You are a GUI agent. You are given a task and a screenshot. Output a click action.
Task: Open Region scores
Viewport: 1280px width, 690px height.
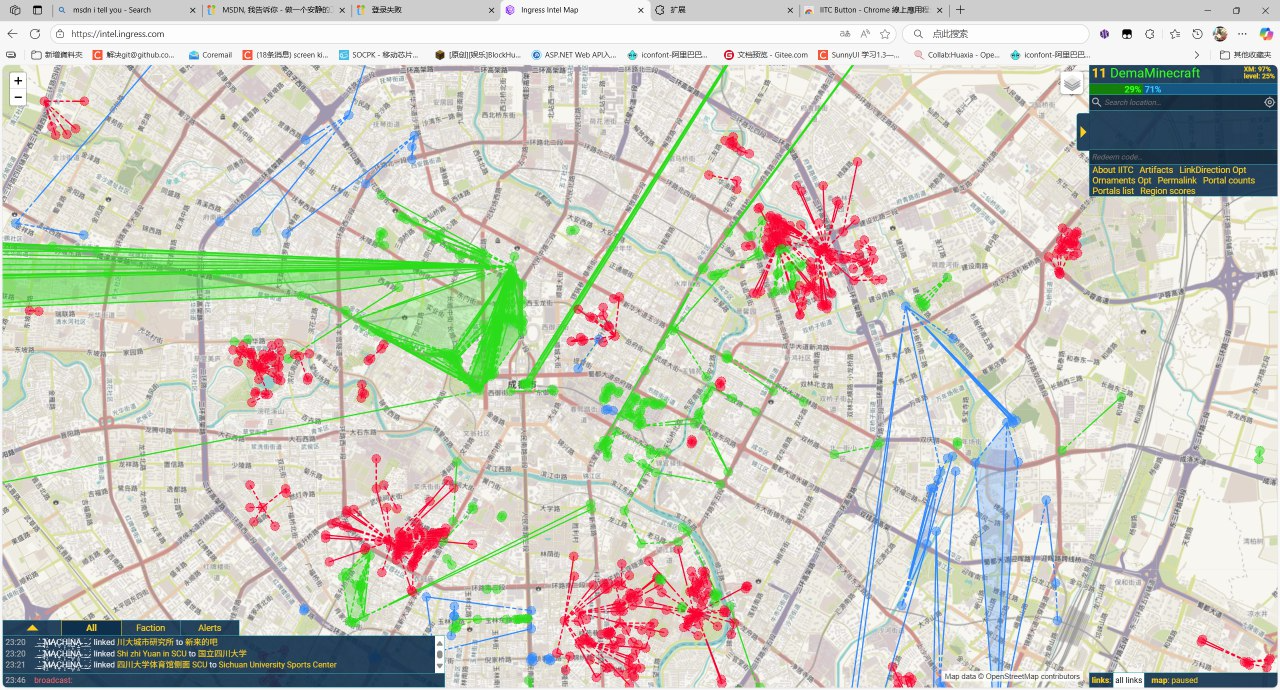click(x=1168, y=190)
